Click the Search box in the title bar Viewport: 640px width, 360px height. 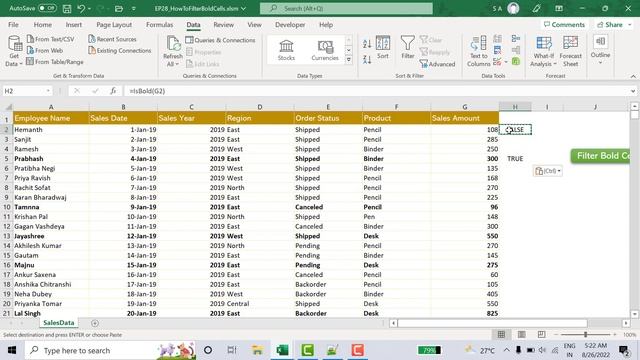(346, 8)
